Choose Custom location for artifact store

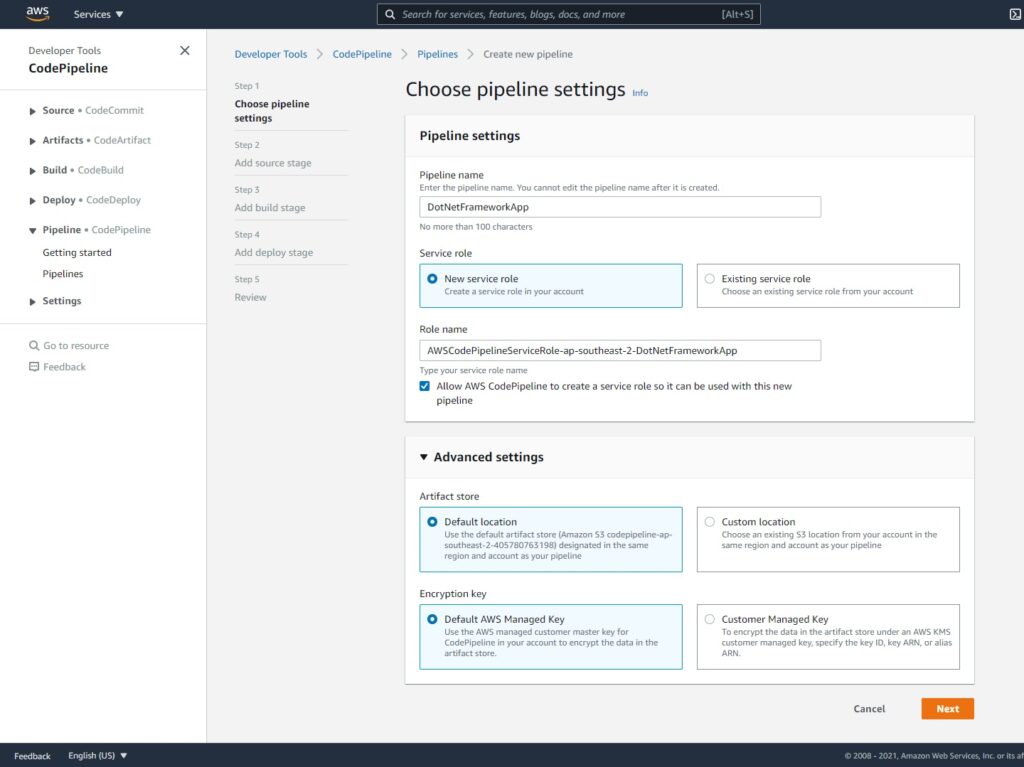[x=710, y=522]
